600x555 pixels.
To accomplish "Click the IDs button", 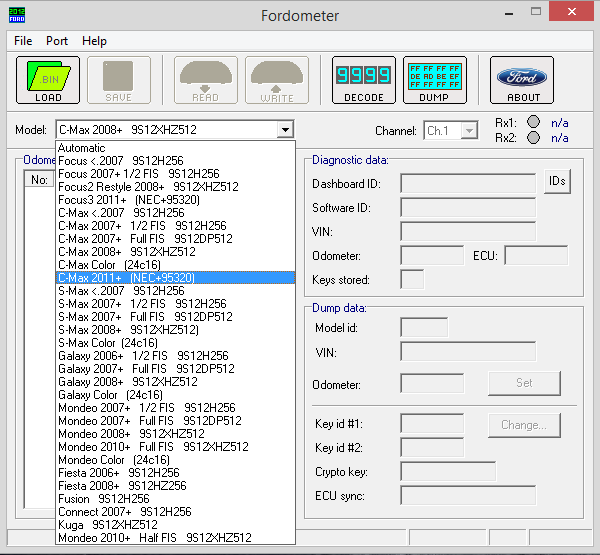I will [557, 181].
